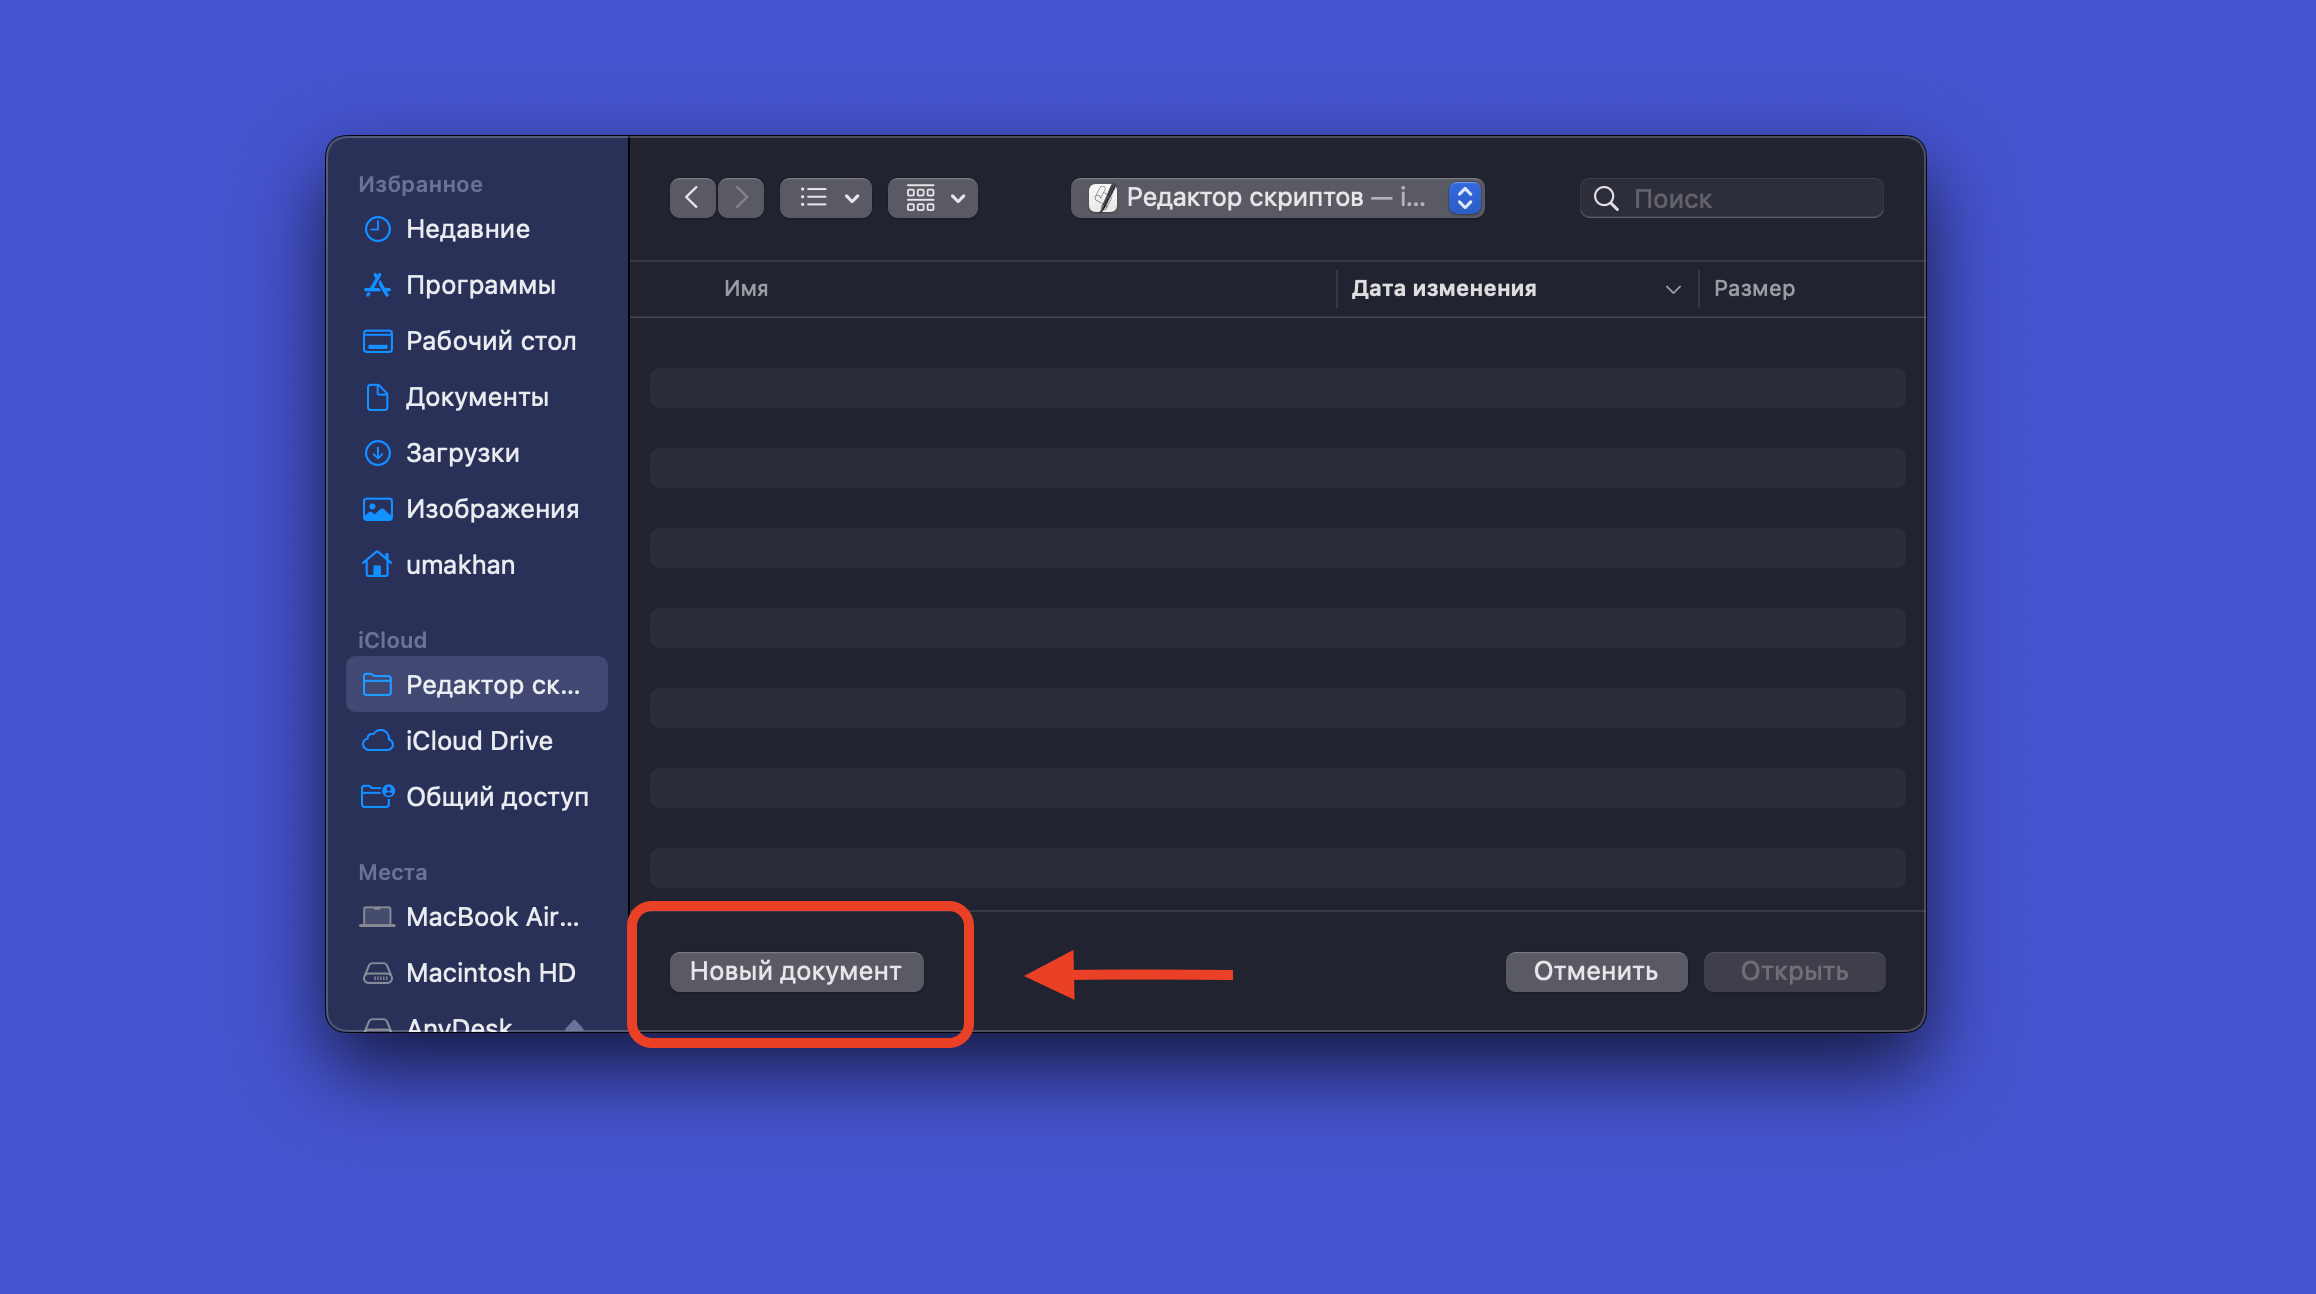Sort by the Имя column header

pos(746,289)
